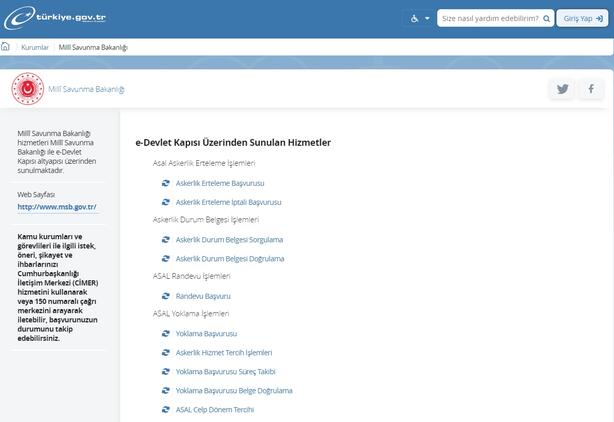The height and width of the screenshot is (422, 614).
Task: Open Askerlik Durum Belgesi Doğrulama
Action: click(230, 259)
